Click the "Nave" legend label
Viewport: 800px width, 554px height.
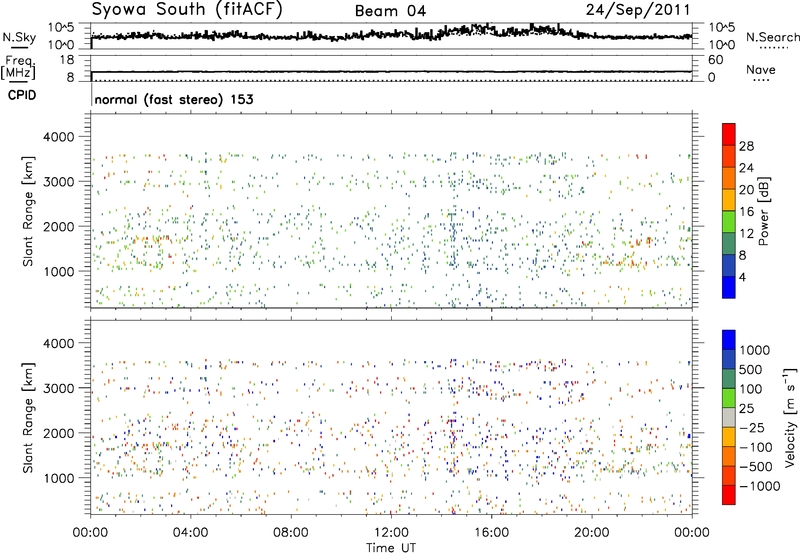click(761, 69)
